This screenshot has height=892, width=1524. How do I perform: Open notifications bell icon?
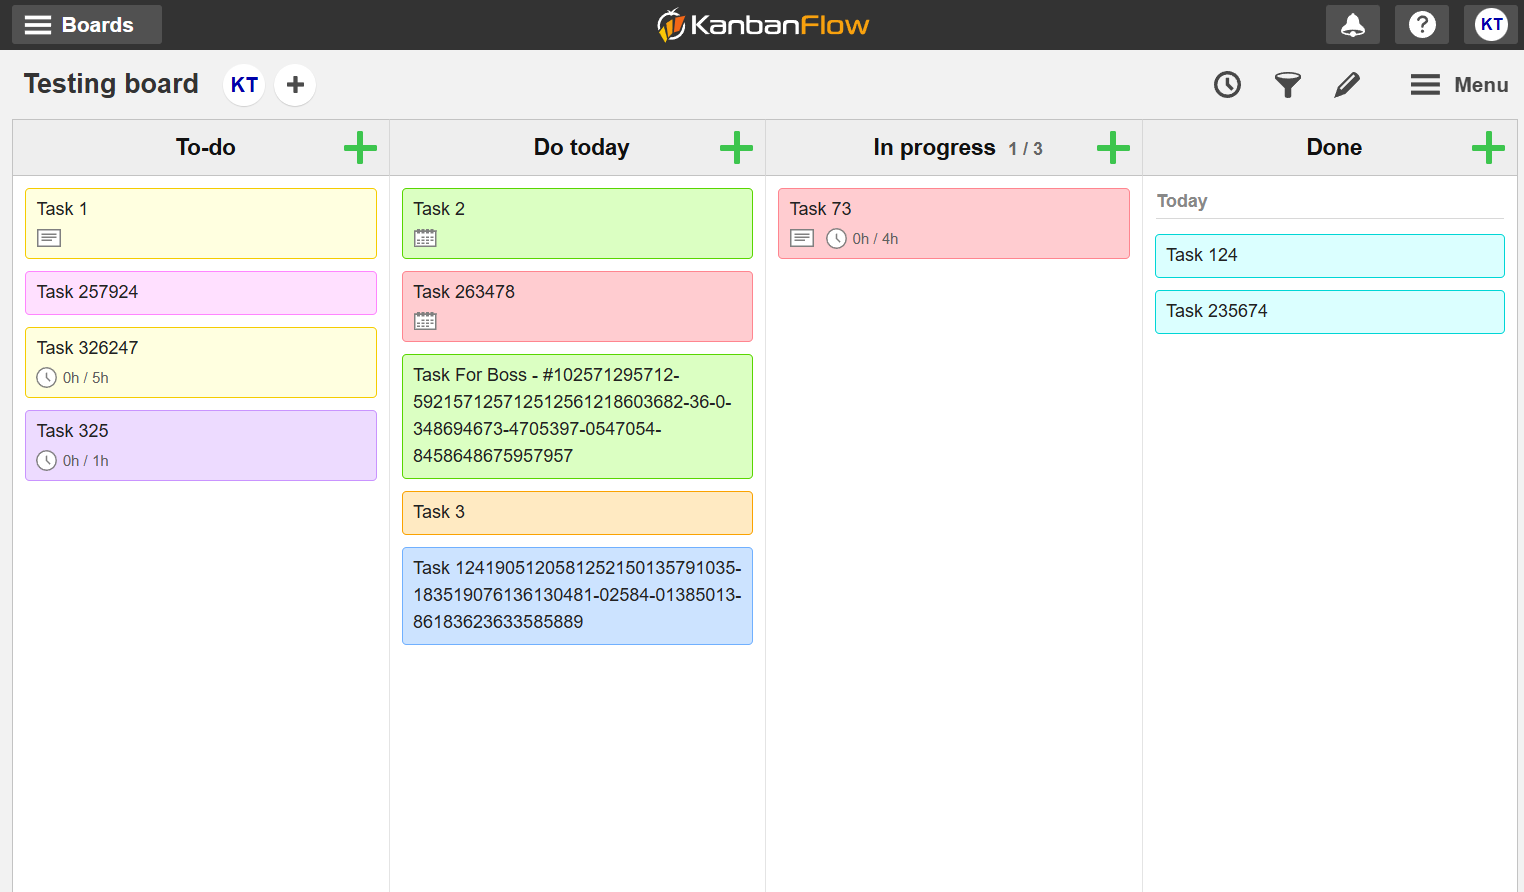coord(1352,25)
